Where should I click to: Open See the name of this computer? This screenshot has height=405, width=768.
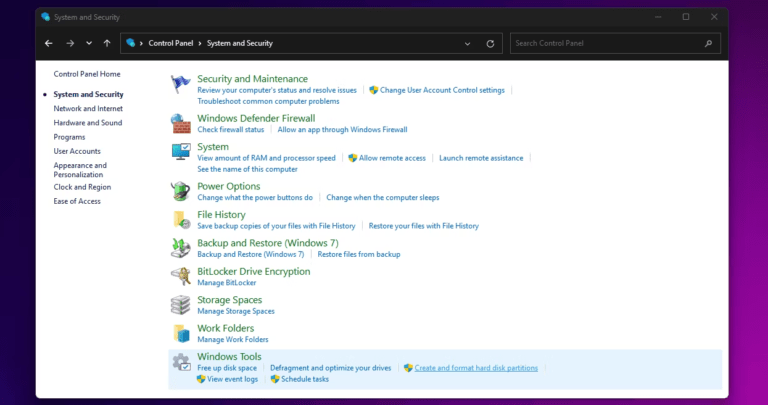[247, 169]
